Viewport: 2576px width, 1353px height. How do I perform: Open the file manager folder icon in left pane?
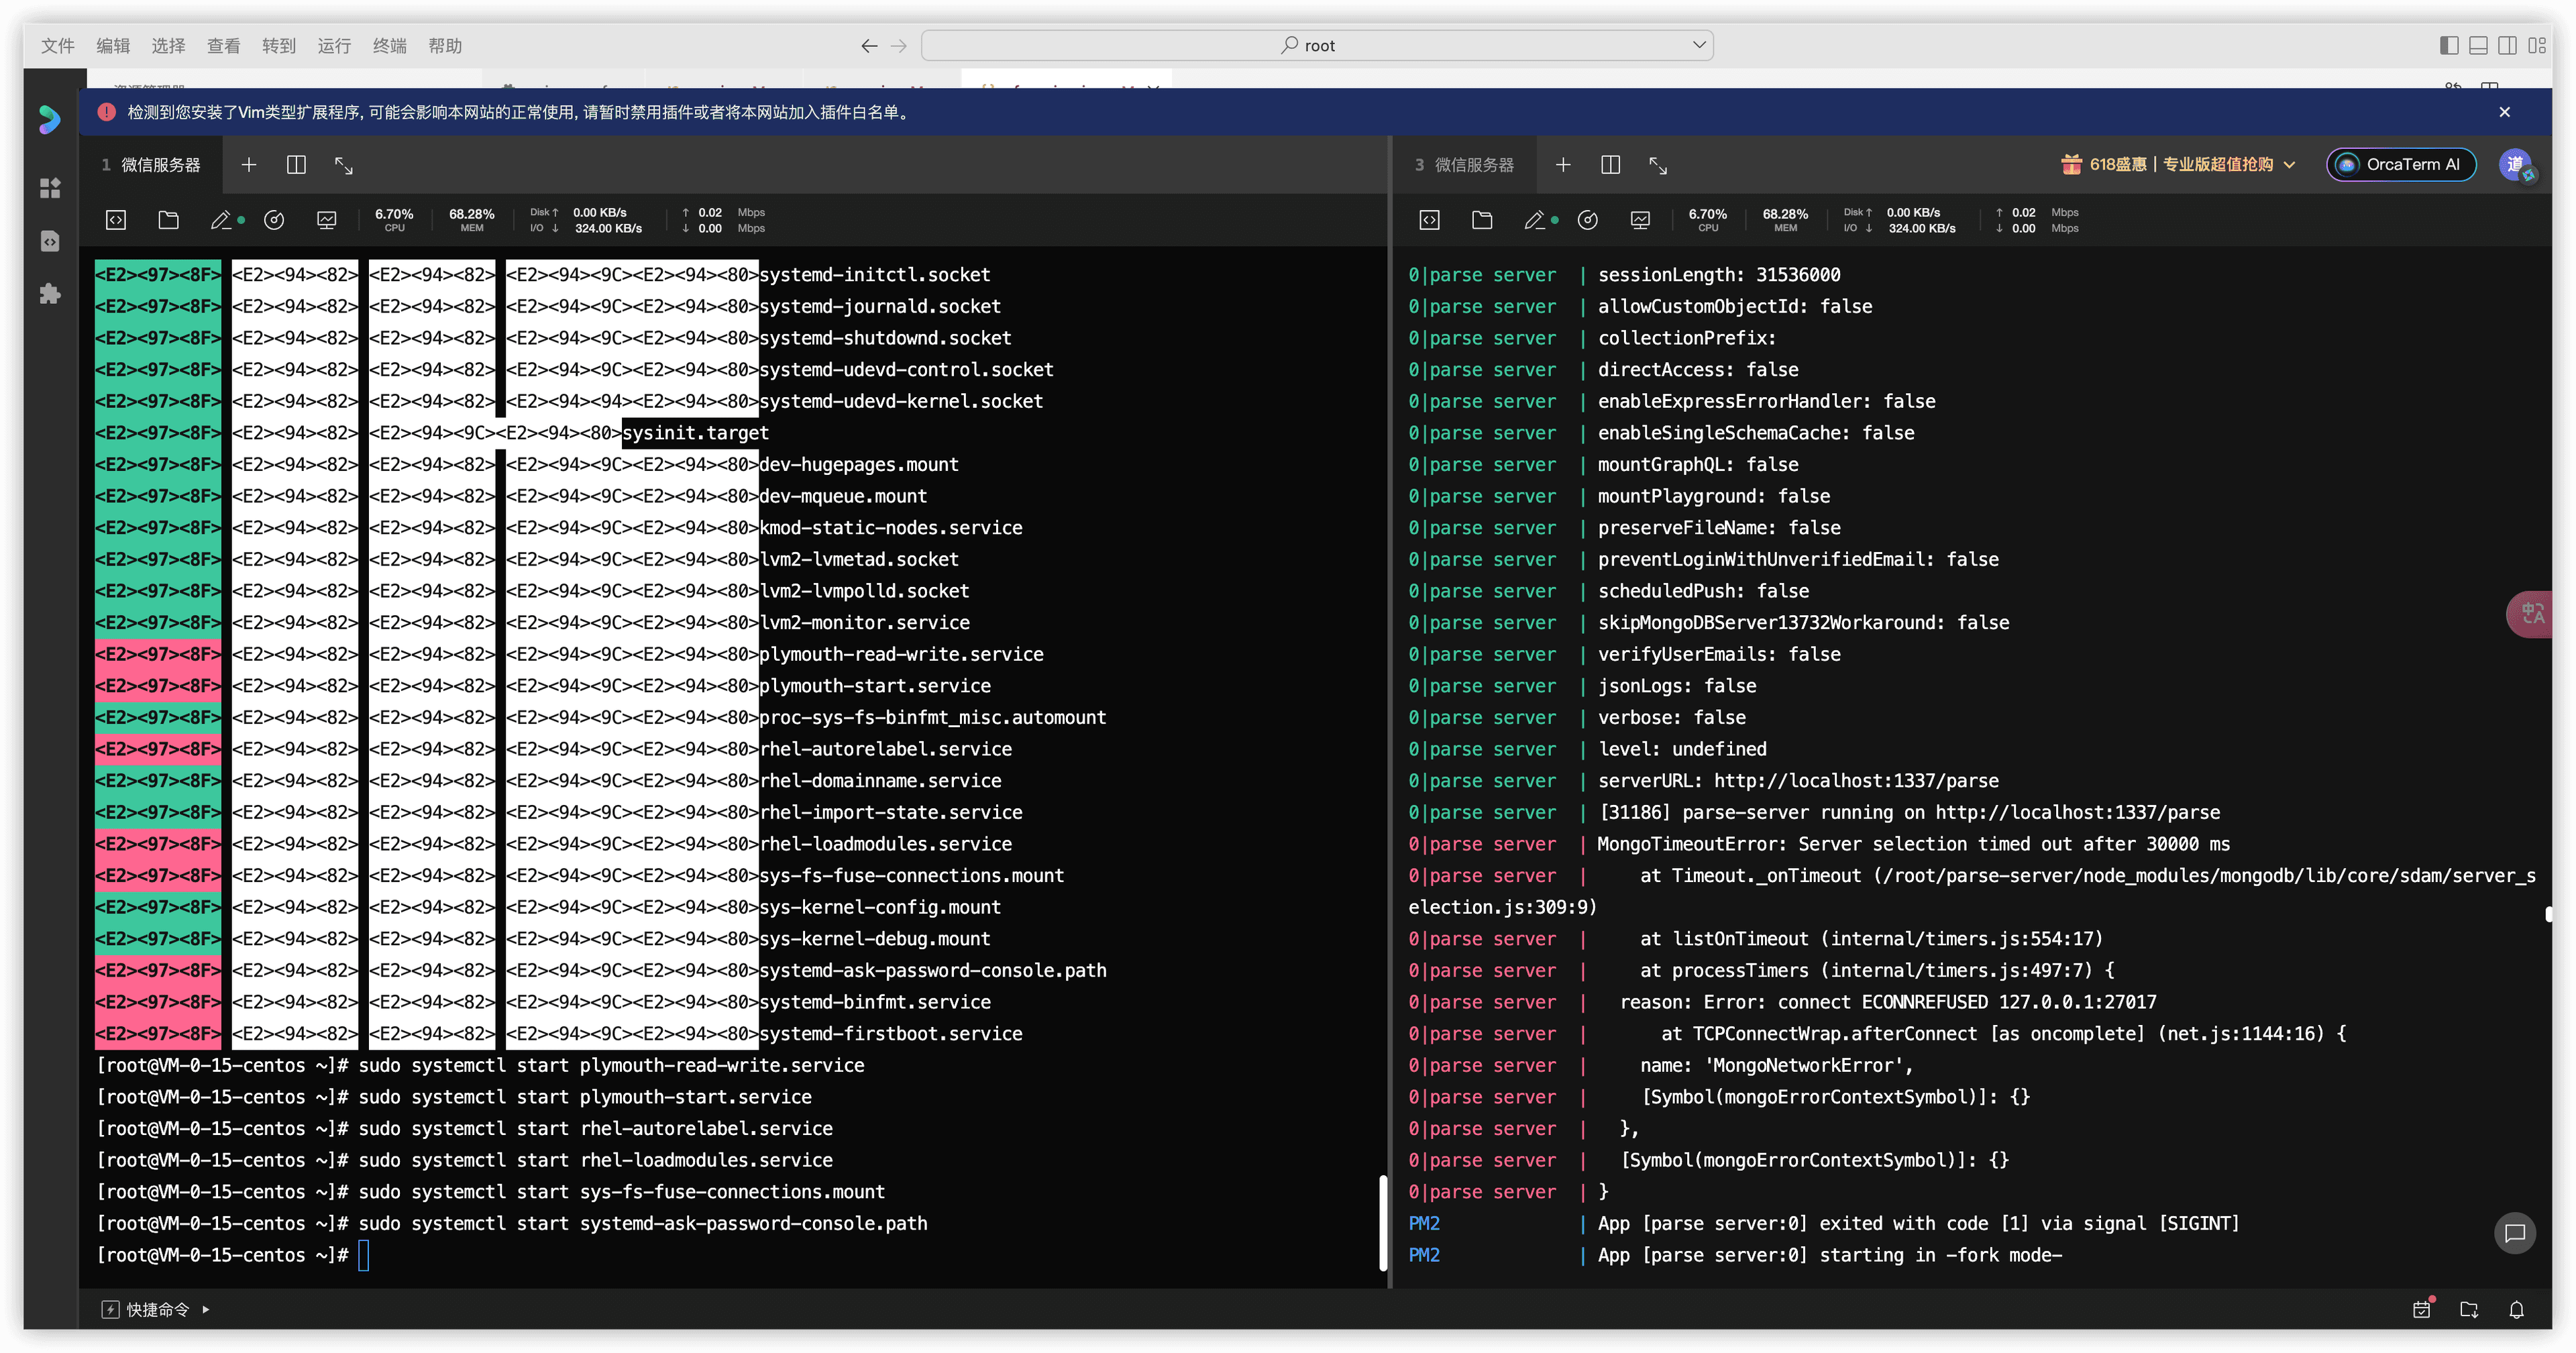click(x=168, y=220)
